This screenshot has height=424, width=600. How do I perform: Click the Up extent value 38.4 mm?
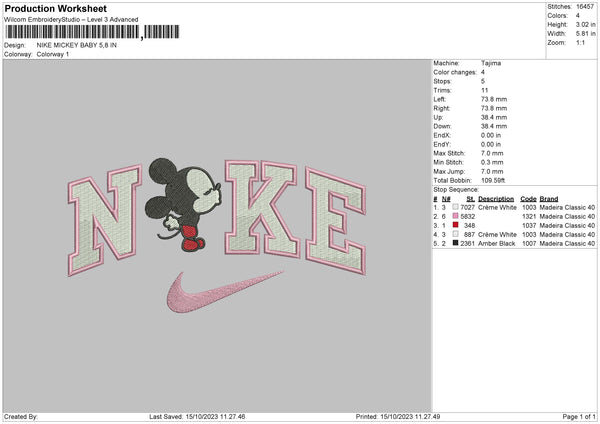[x=494, y=117]
